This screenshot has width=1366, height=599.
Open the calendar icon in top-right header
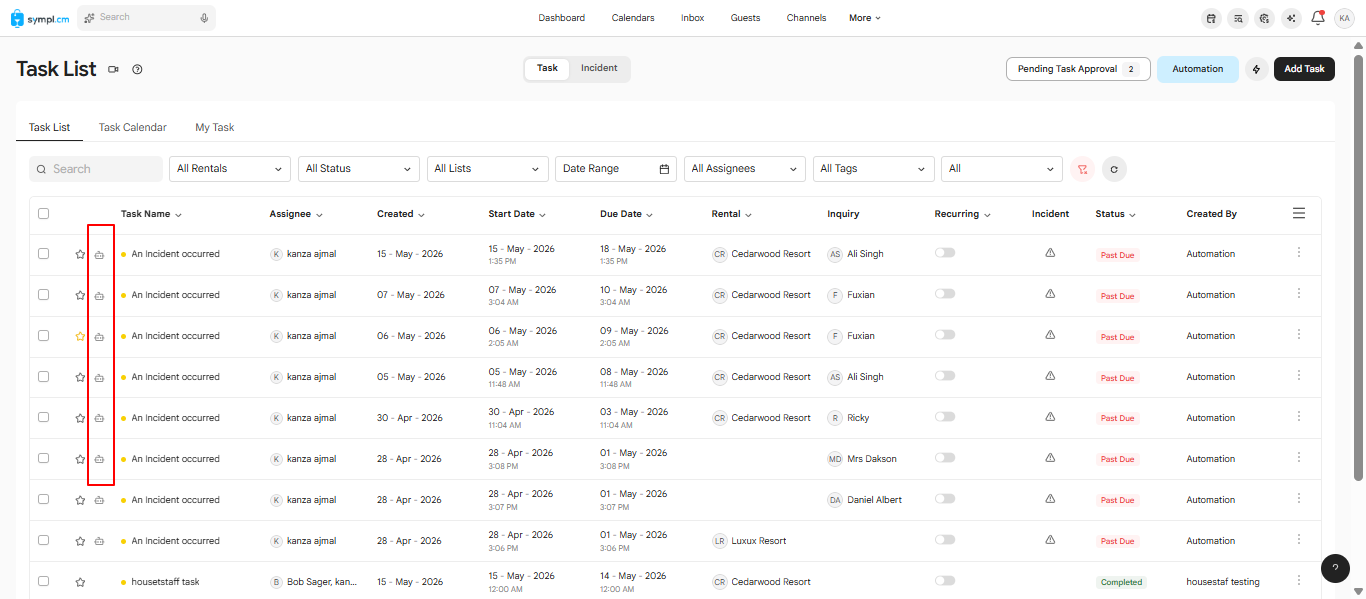tap(1211, 18)
